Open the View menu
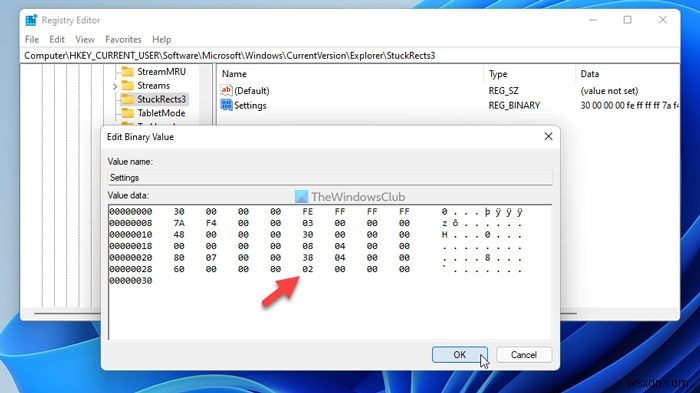Screen dimensions: 700x393 [x=85, y=39]
